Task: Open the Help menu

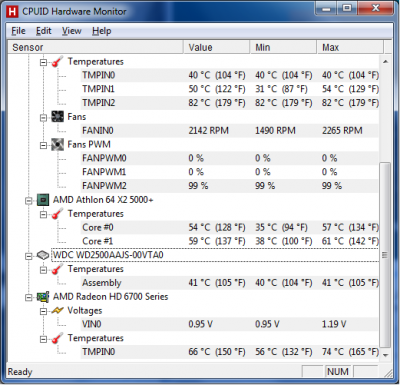Action: tap(102, 31)
